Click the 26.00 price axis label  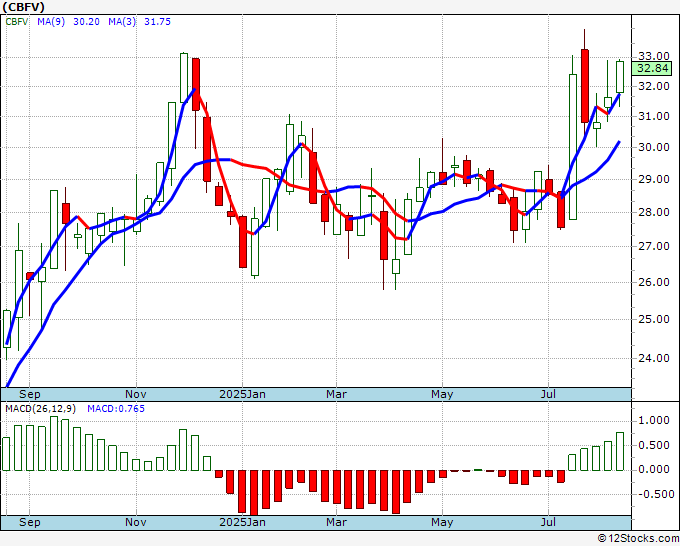[654, 282]
